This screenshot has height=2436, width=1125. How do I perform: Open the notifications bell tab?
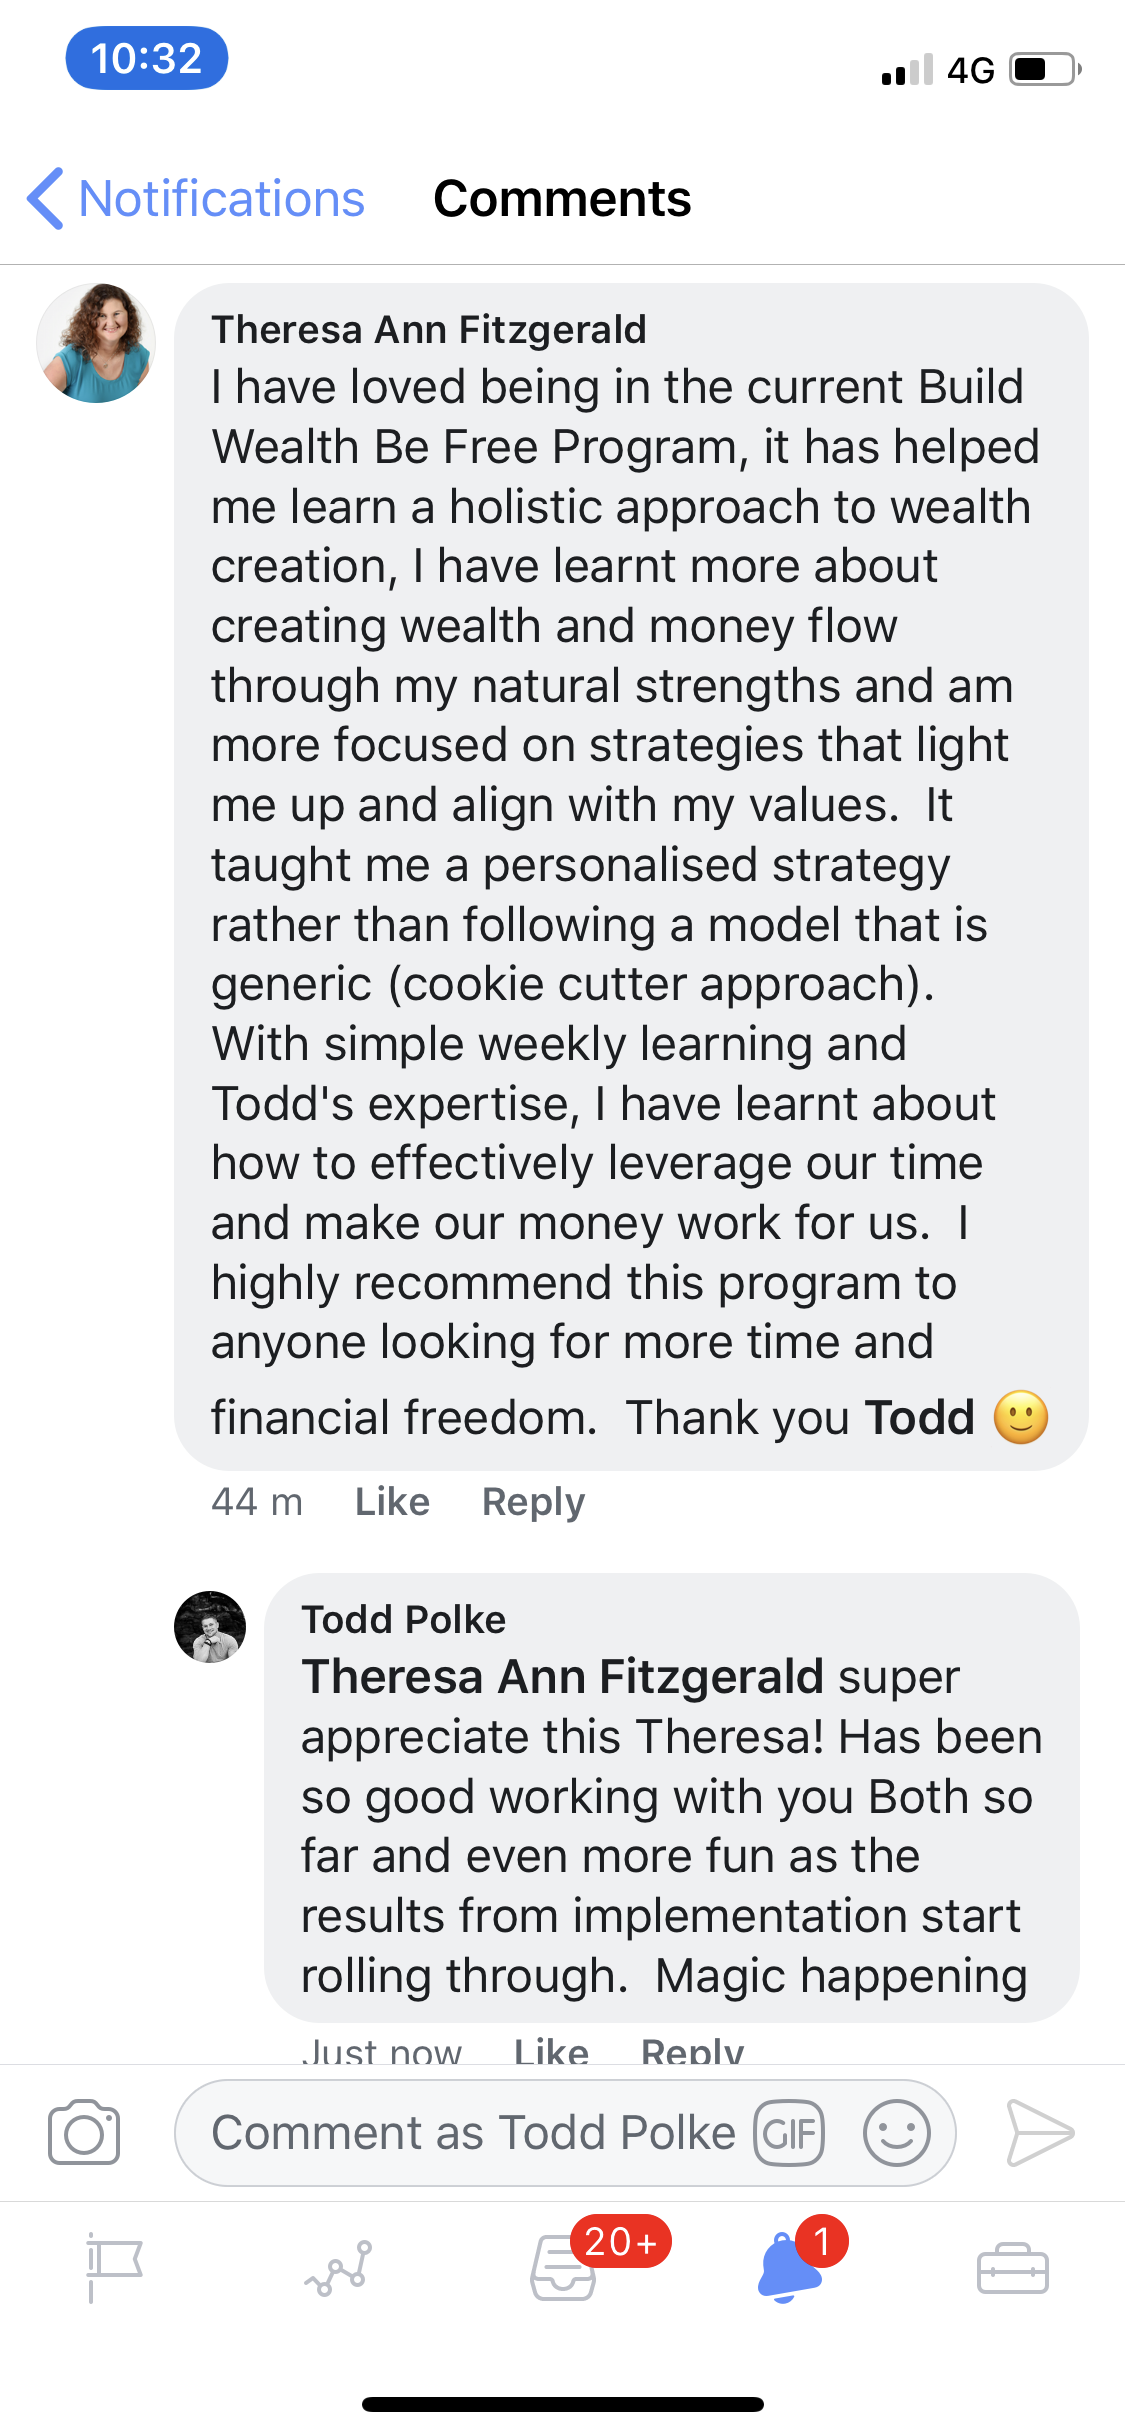point(789,2268)
